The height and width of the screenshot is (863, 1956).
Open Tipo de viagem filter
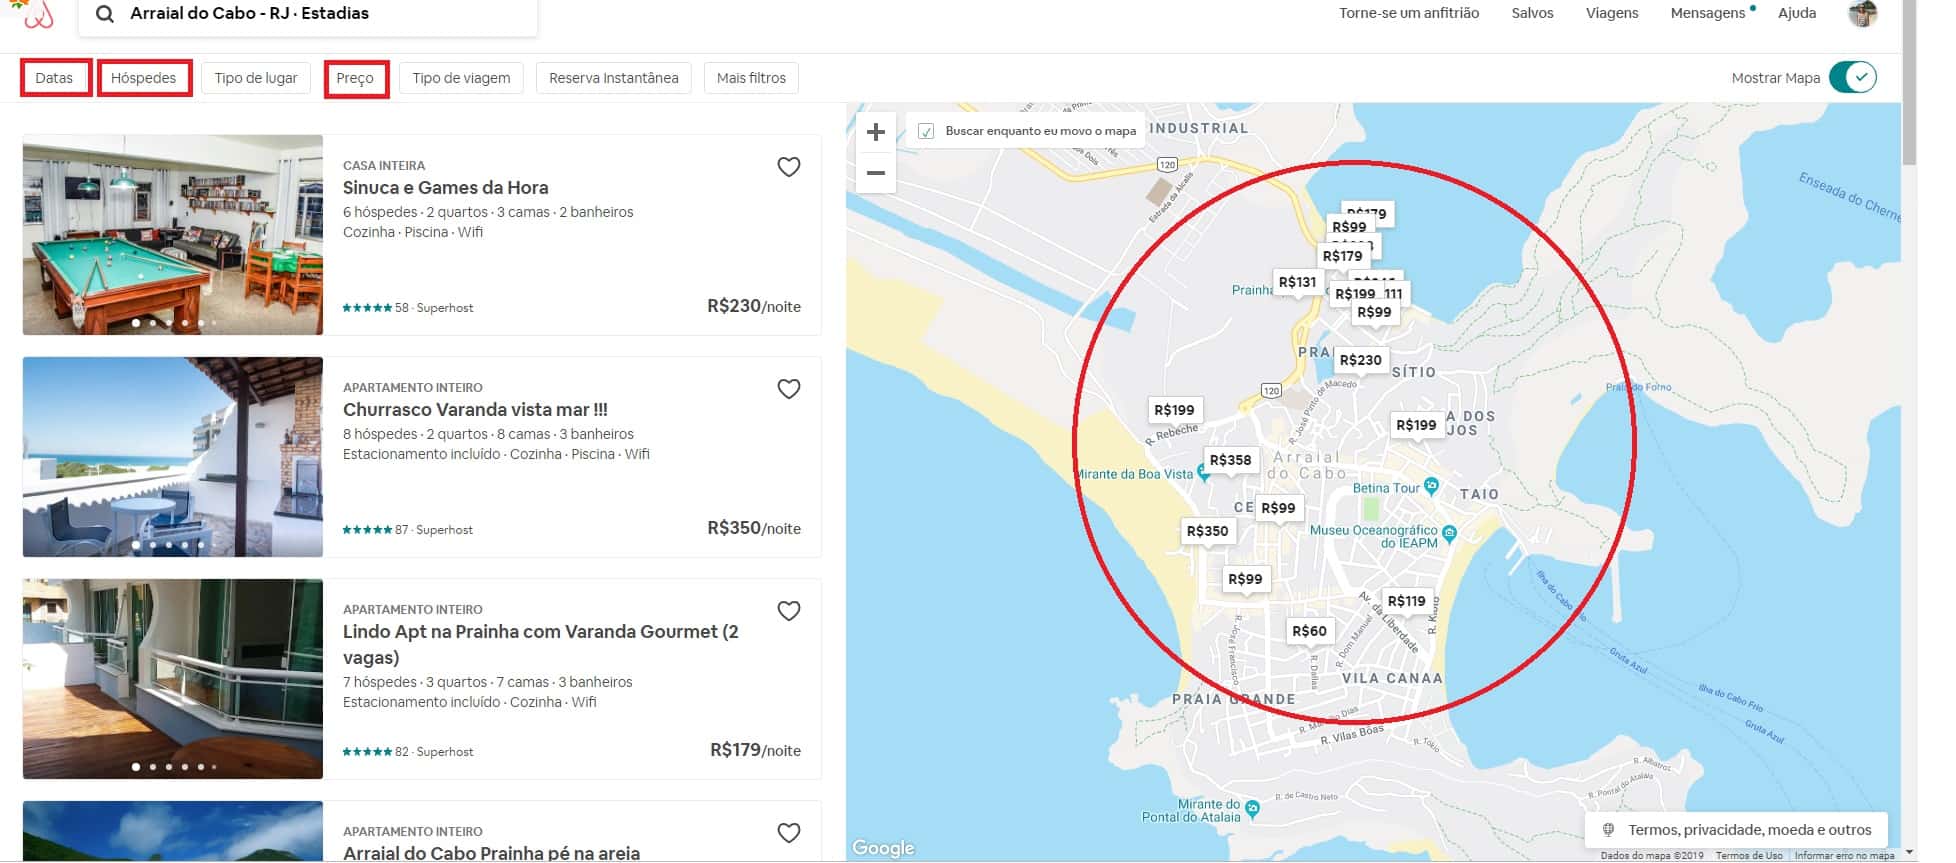tap(461, 78)
